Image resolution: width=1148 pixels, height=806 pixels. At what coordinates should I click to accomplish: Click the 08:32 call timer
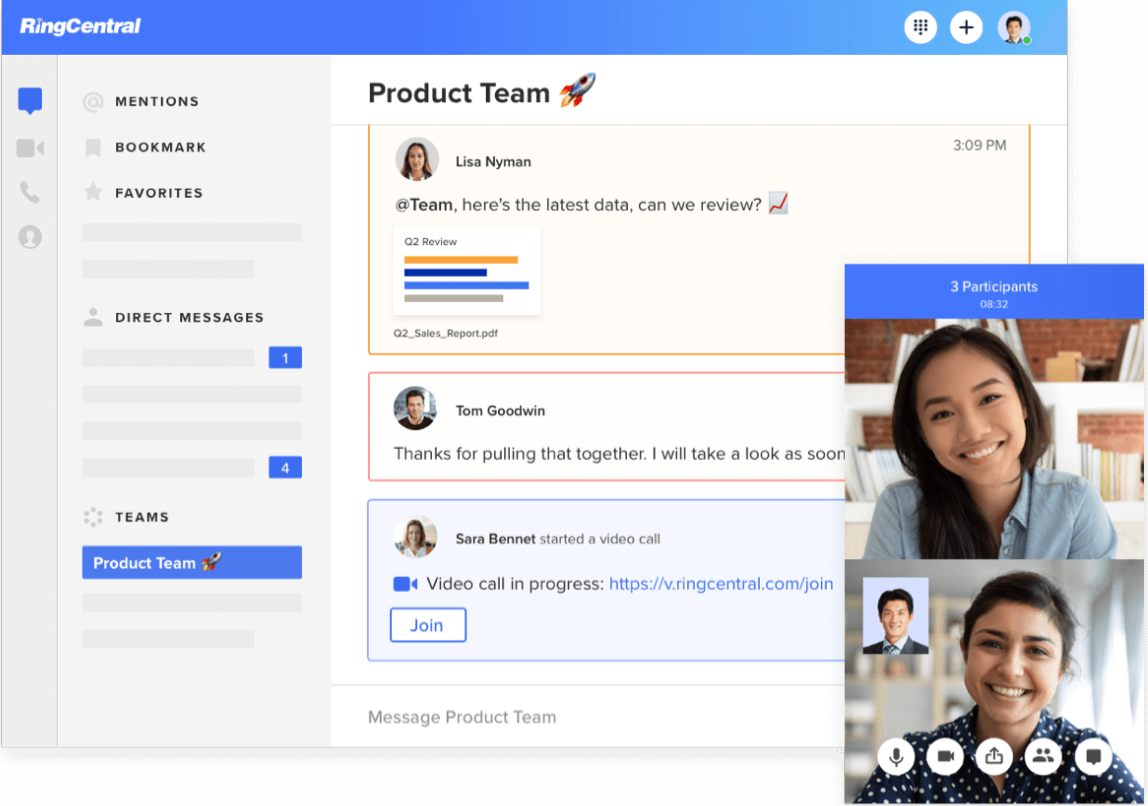(994, 305)
